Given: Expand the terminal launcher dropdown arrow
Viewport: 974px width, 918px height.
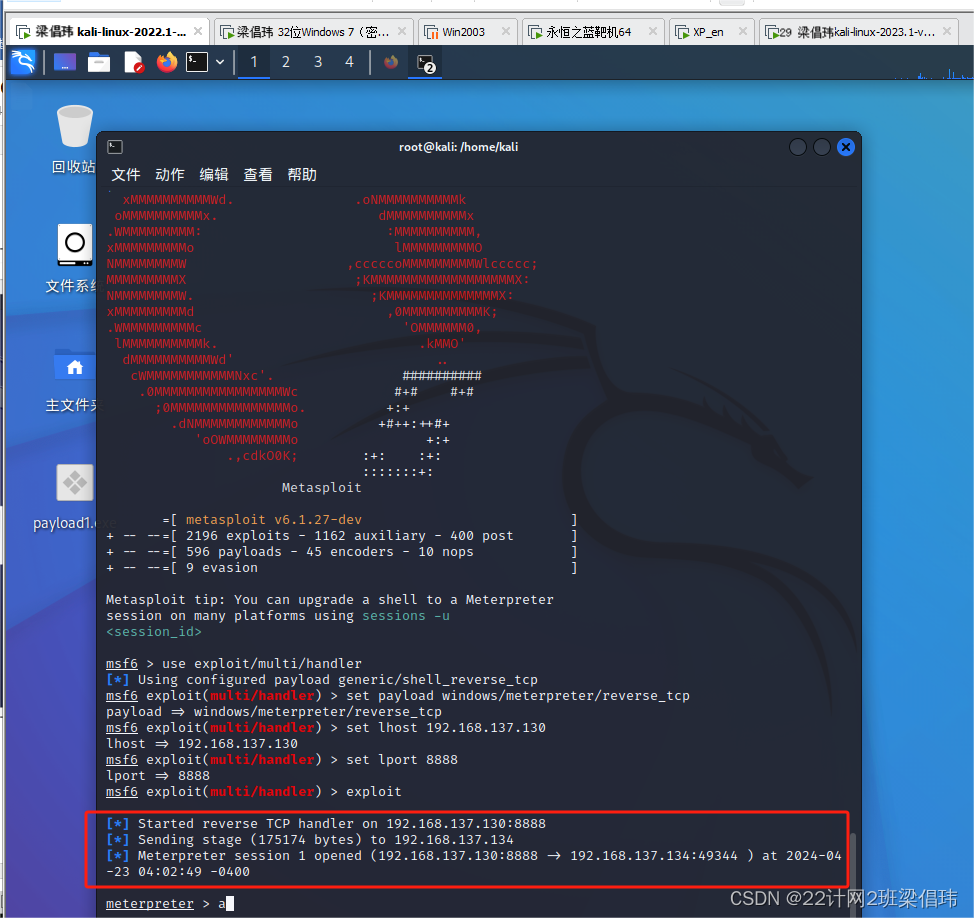Looking at the screenshot, I should 220,62.
